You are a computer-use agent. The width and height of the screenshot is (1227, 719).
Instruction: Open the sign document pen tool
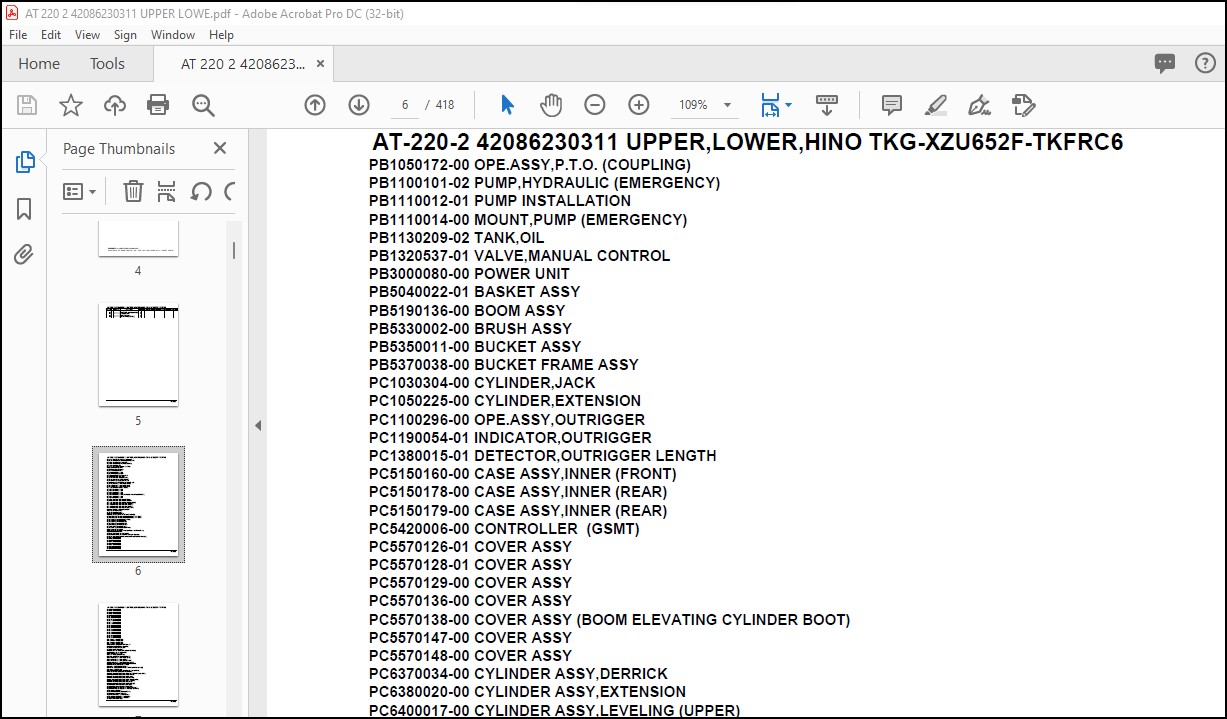pos(979,105)
